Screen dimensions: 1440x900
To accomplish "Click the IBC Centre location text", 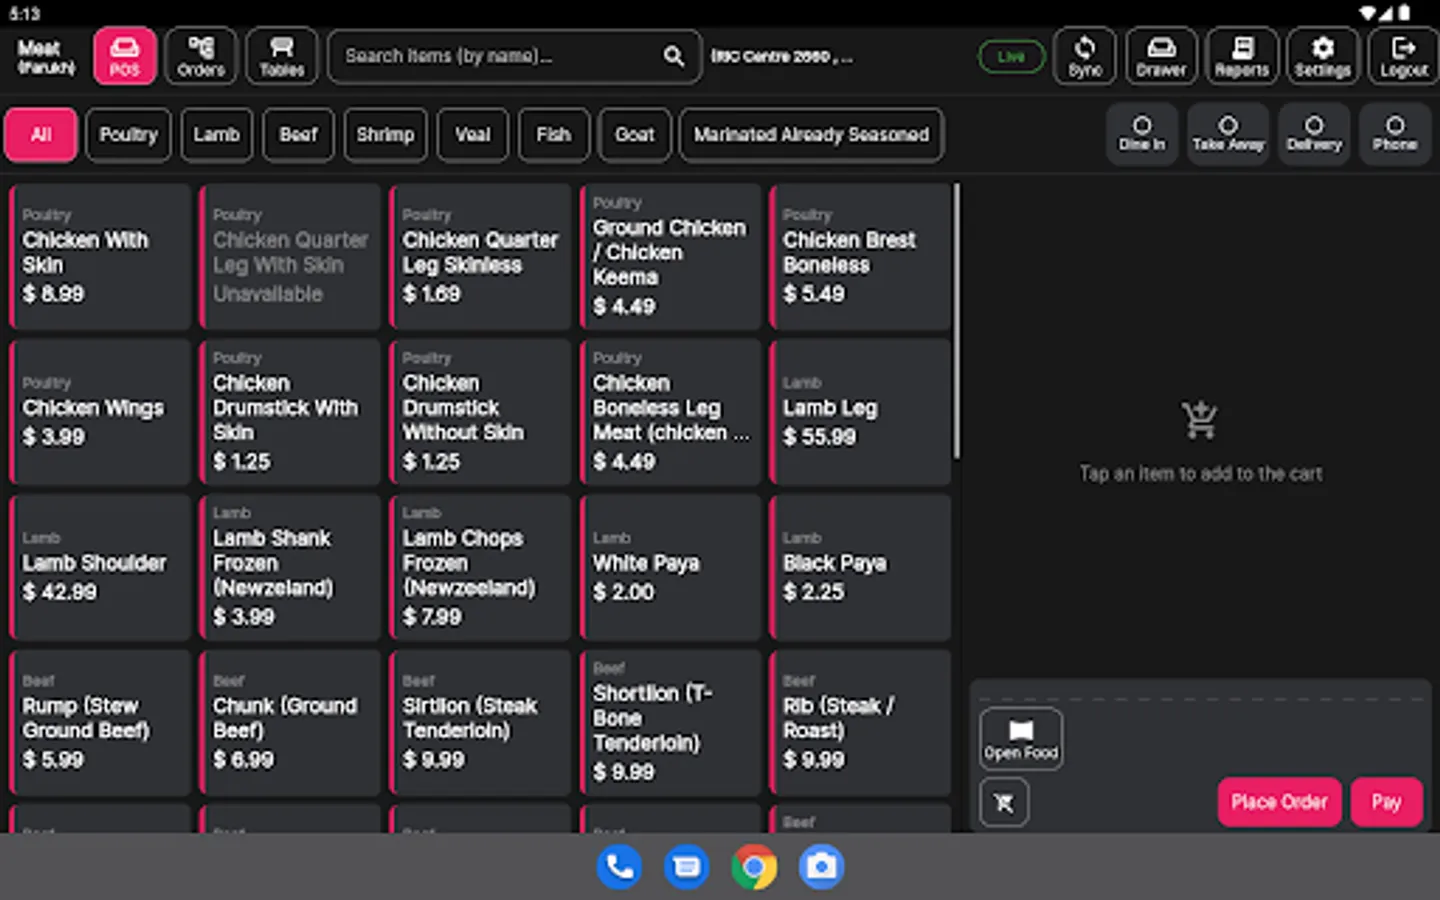I will (x=781, y=57).
